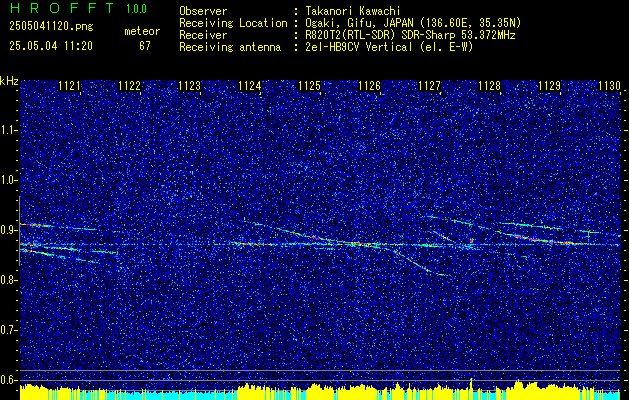Click the date stamp 25.05.04 11:20
Screen dimensions: 629x400
pos(51,46)
